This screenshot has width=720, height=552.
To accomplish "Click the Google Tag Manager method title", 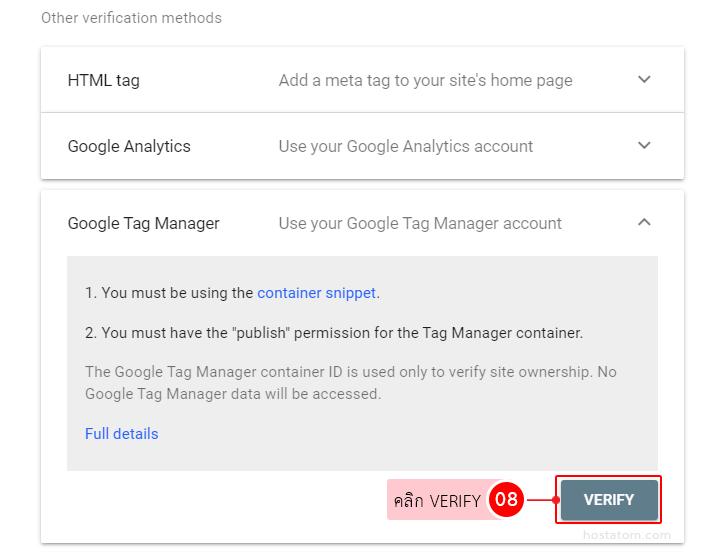I will [x=143, y=224].
